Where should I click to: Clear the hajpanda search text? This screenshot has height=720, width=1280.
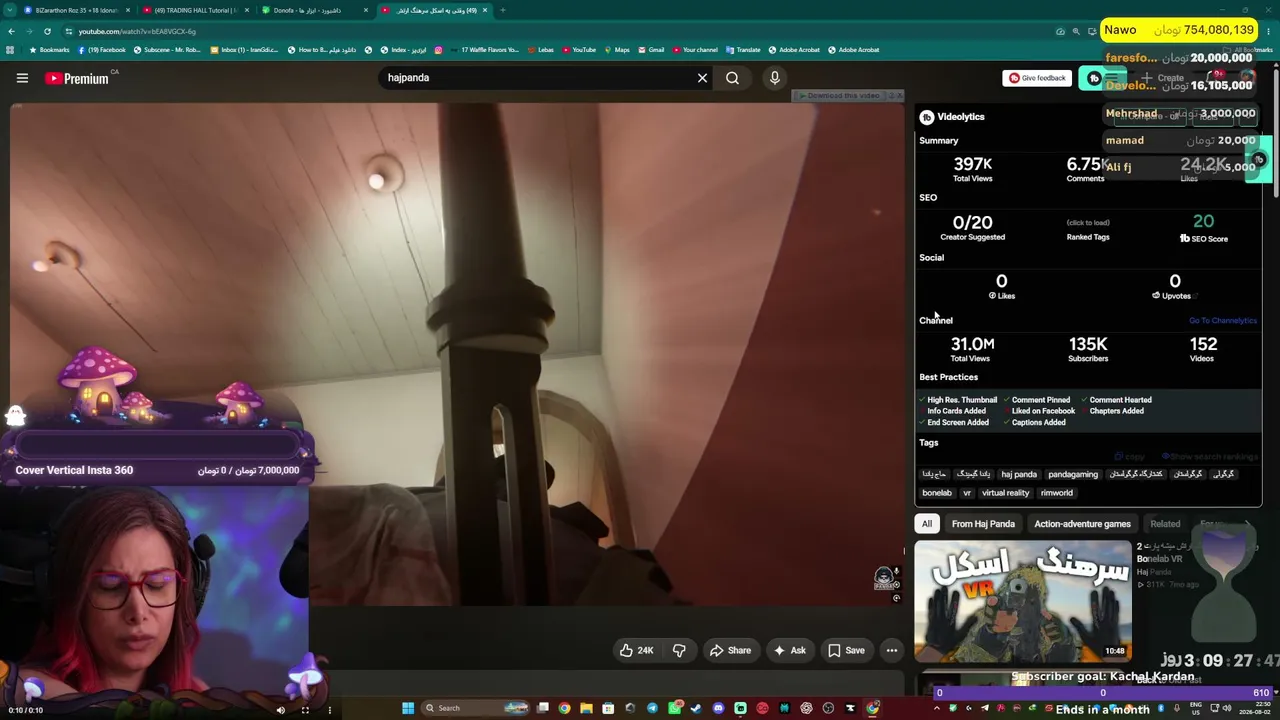coord(702,78)
